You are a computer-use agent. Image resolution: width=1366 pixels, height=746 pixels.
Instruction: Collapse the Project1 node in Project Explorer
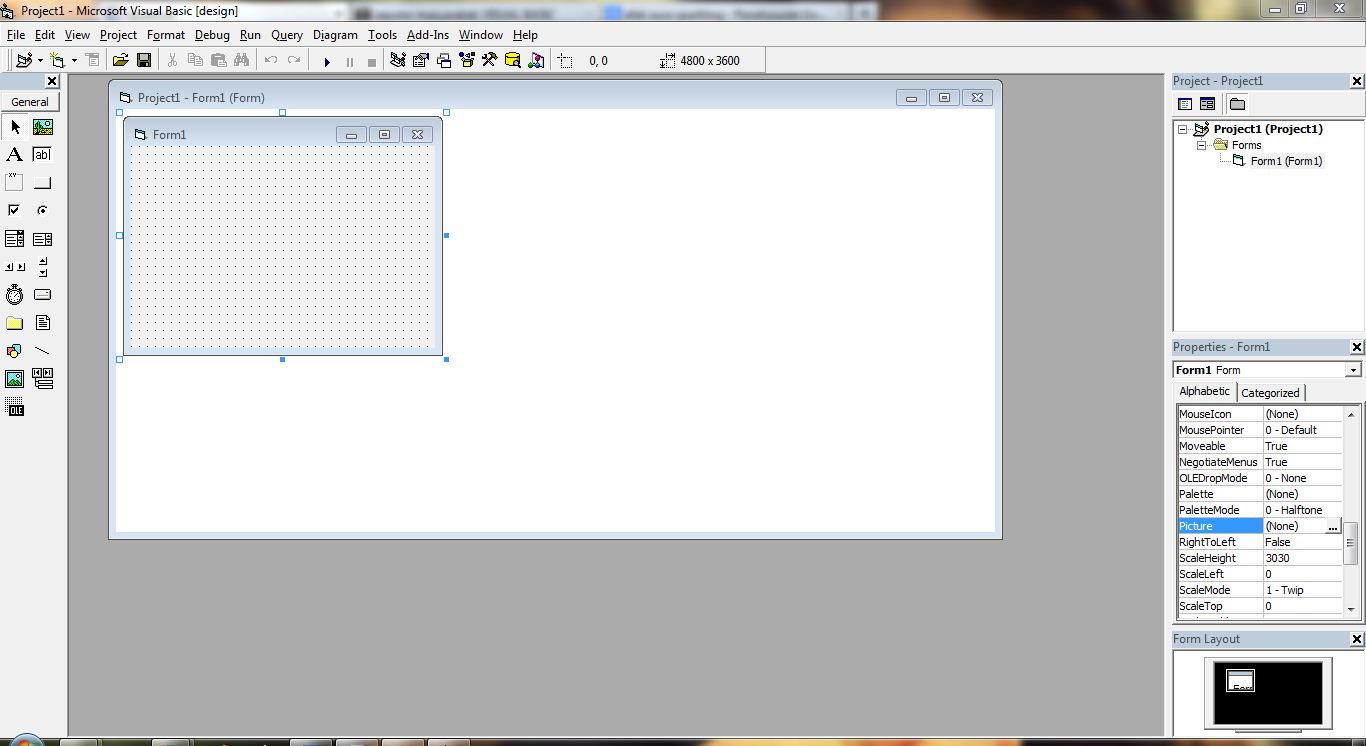(x=1183, y=129)
